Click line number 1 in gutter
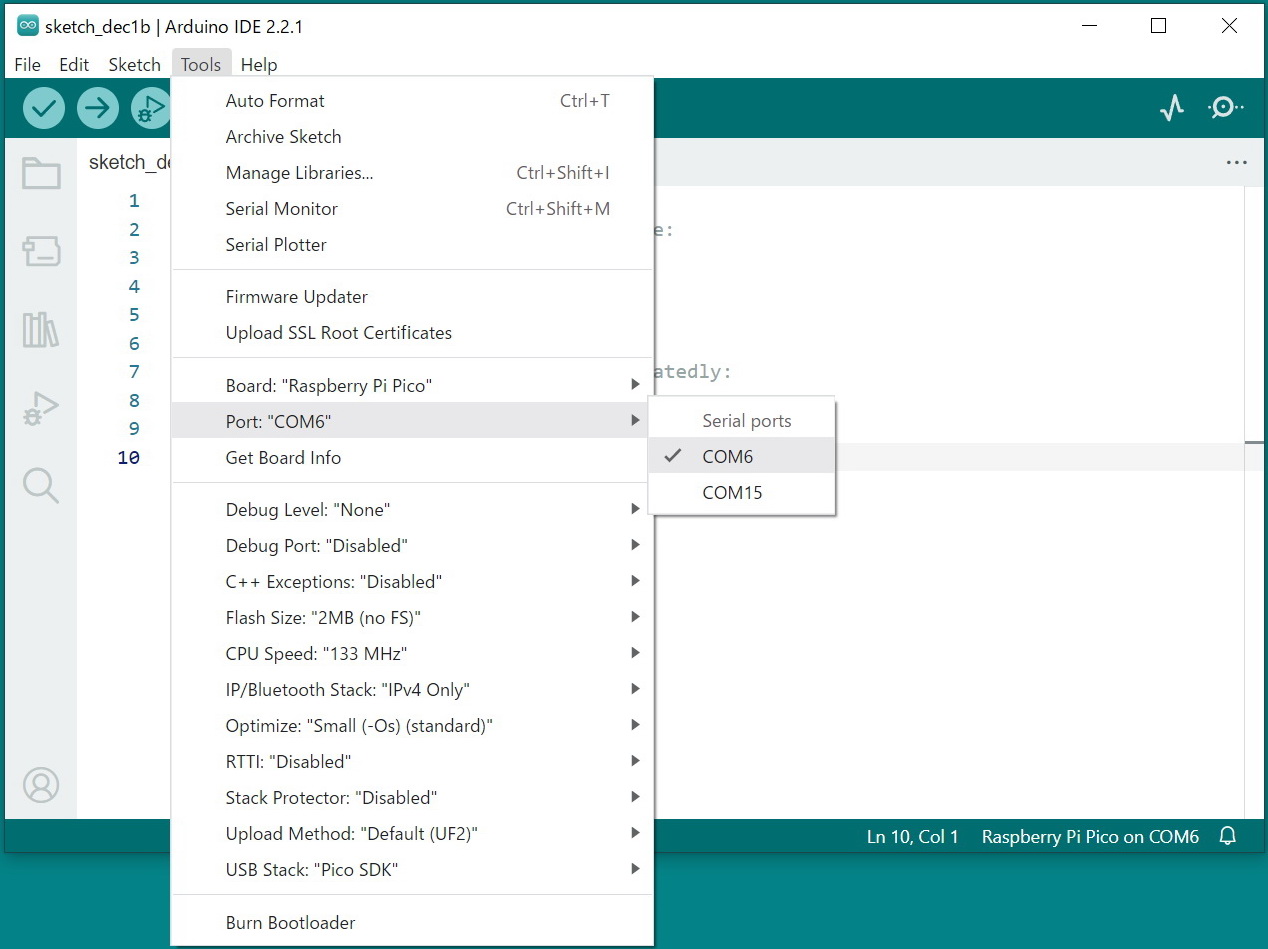Screen dimensions: 1268x949 point(134,200)
